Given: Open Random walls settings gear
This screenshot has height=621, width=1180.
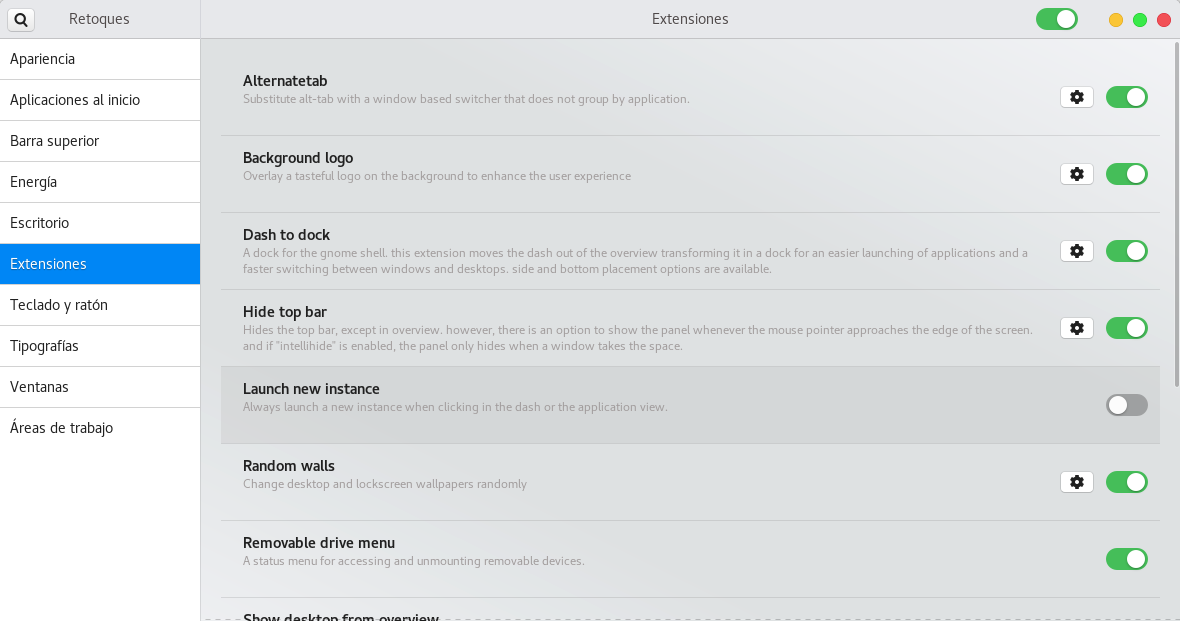Looking at the screenshot, I should pos(1076,482).
